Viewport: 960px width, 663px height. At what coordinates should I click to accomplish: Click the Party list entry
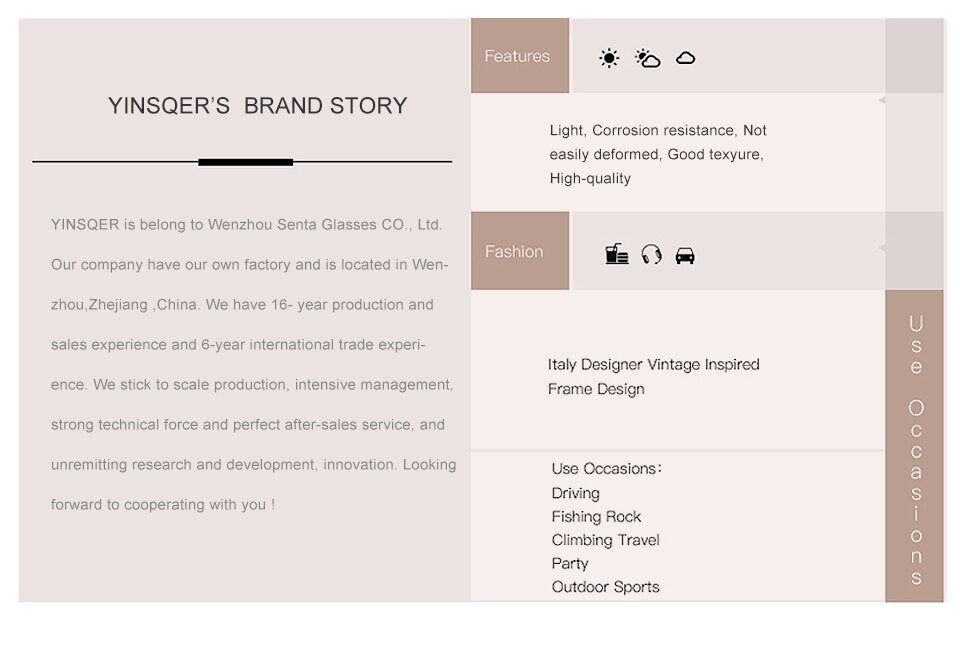(x=570, y=563)
